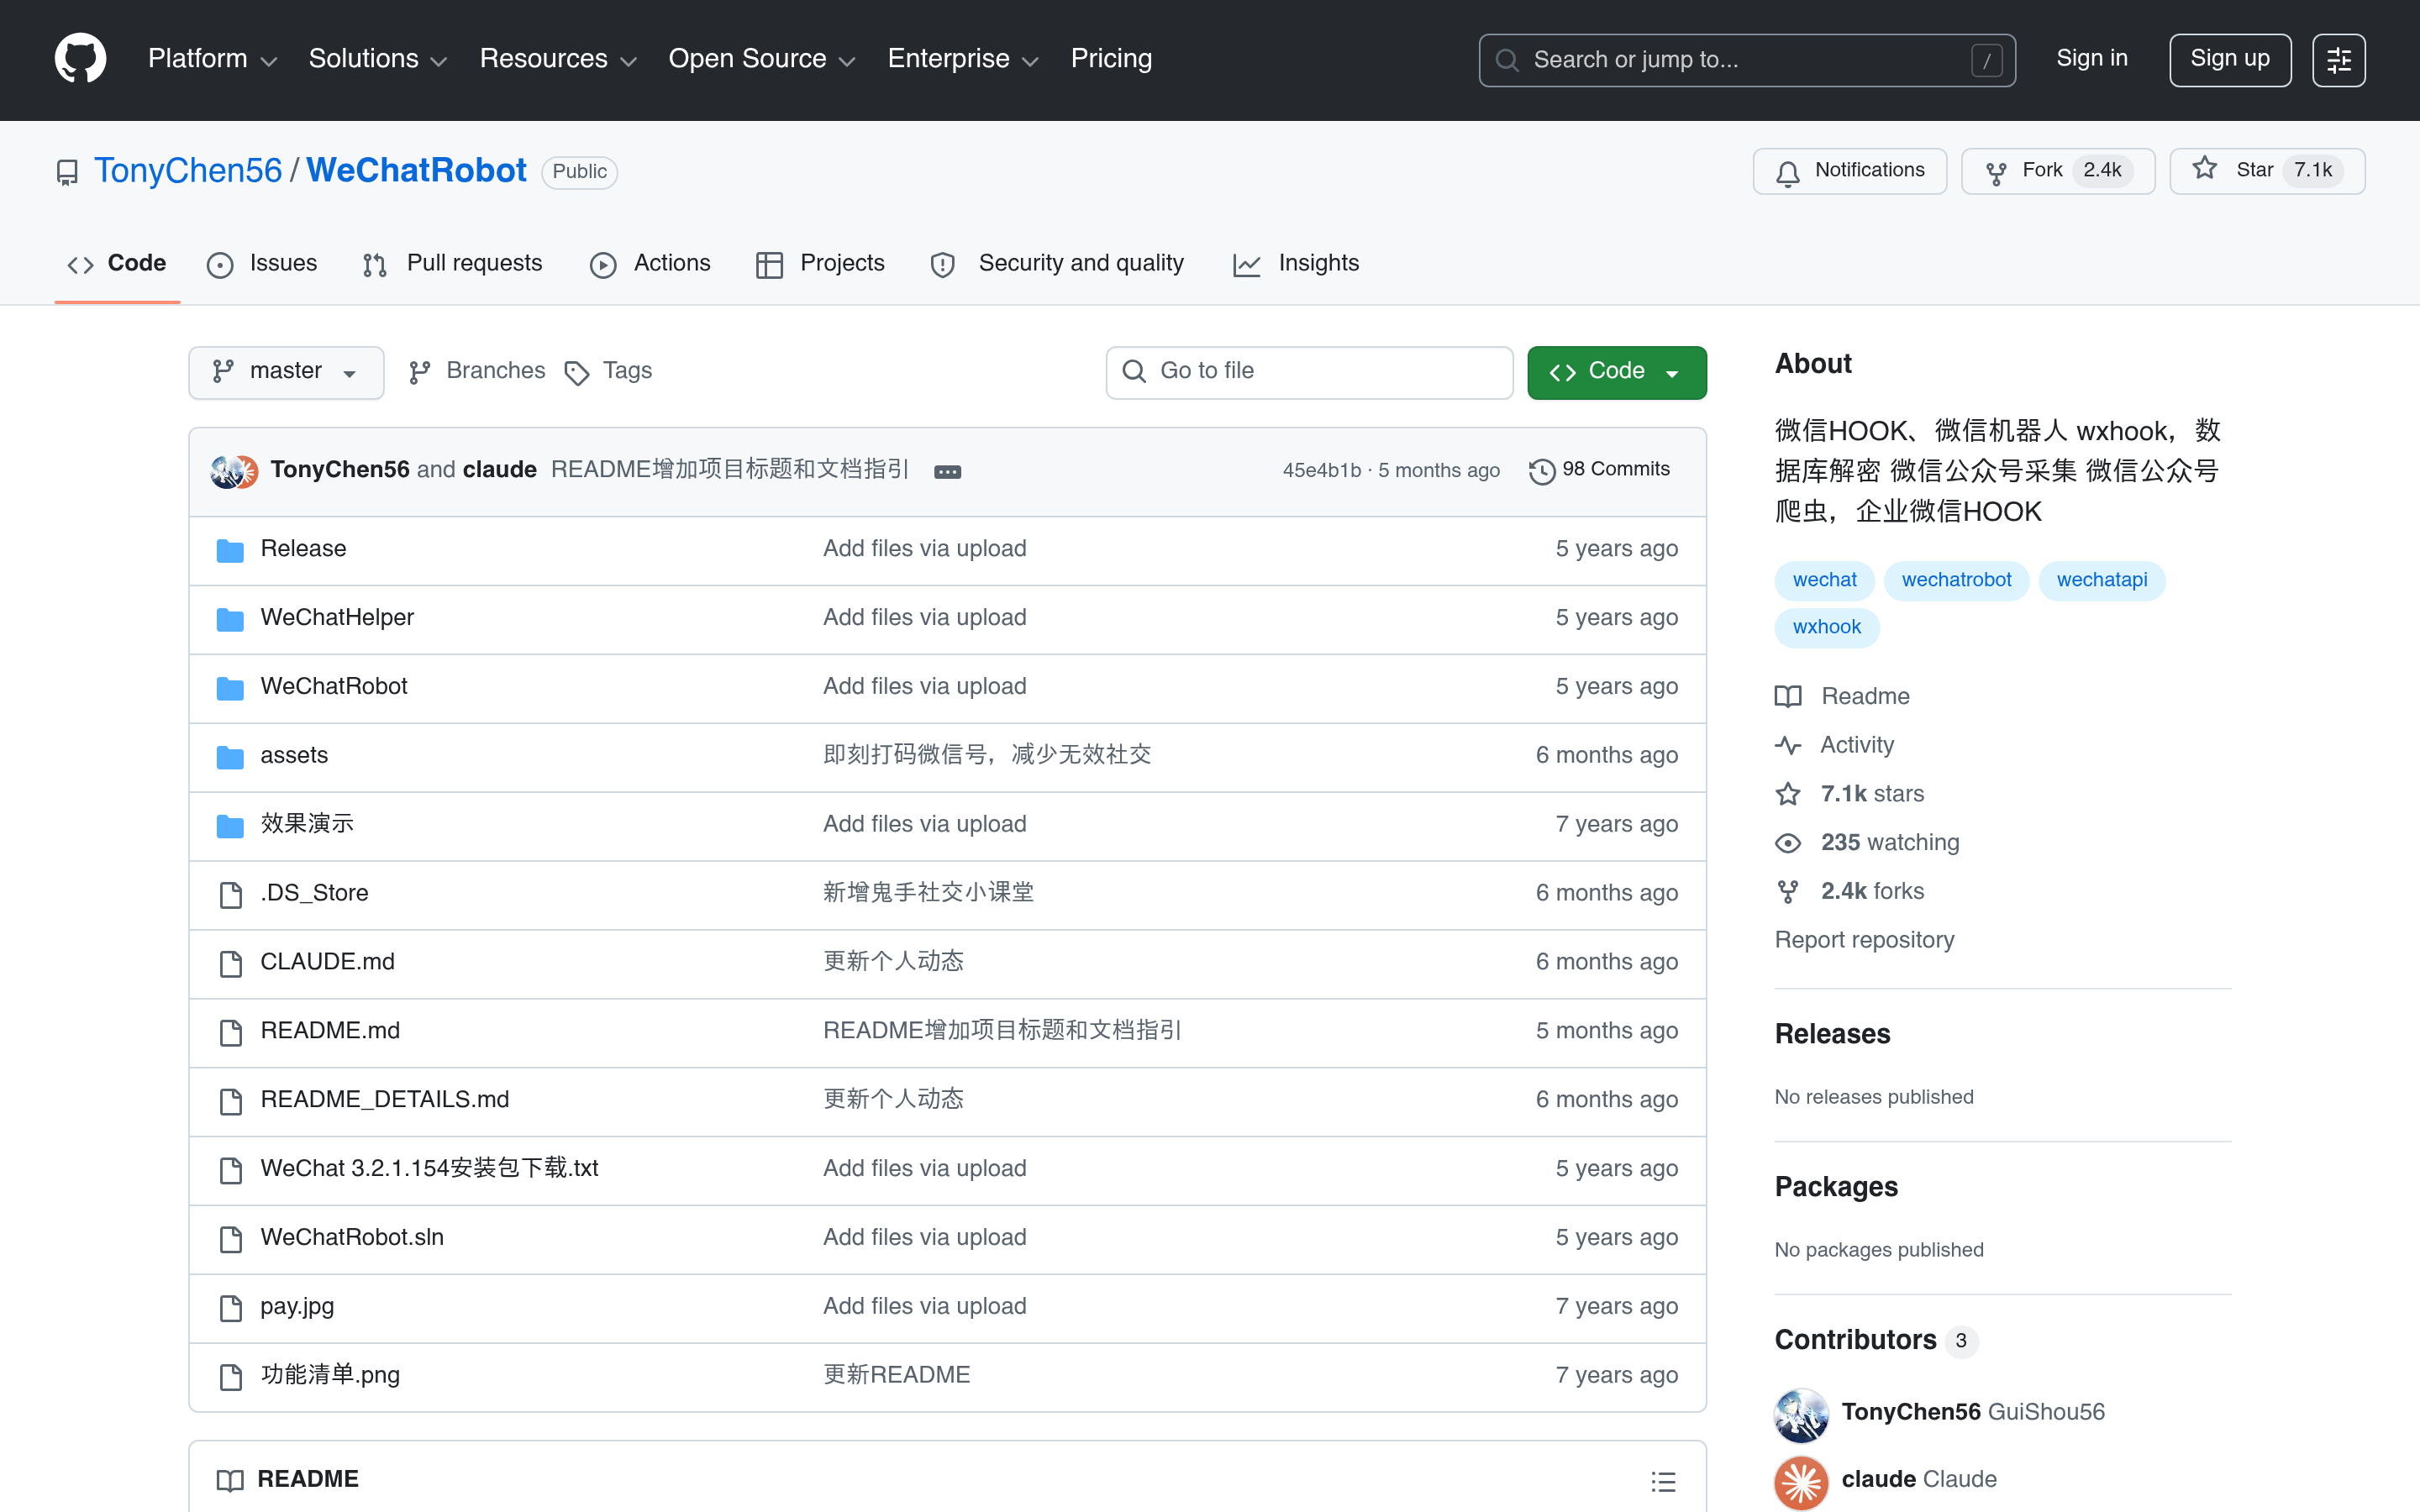Expand the Open Source menu
Viewport: 2420px width, 1512px height.
762,59
